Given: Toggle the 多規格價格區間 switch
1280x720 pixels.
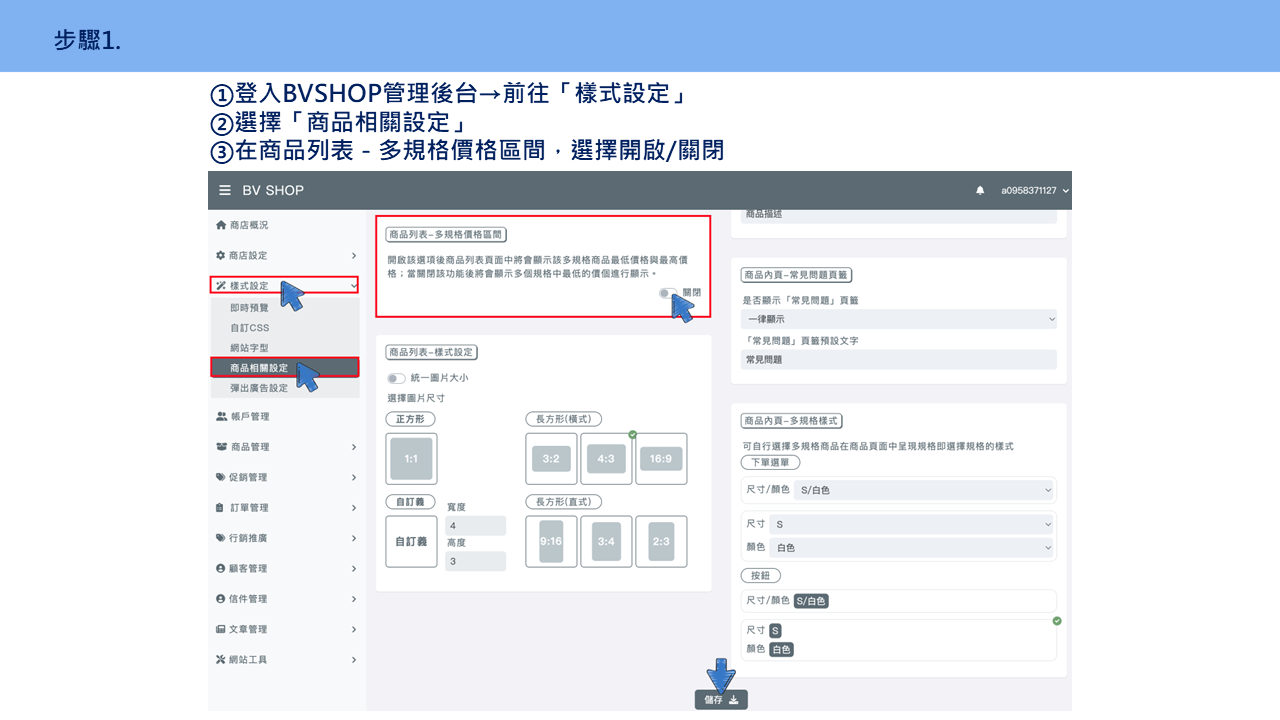Looking at the screenshot, I should tap(668, 293).
